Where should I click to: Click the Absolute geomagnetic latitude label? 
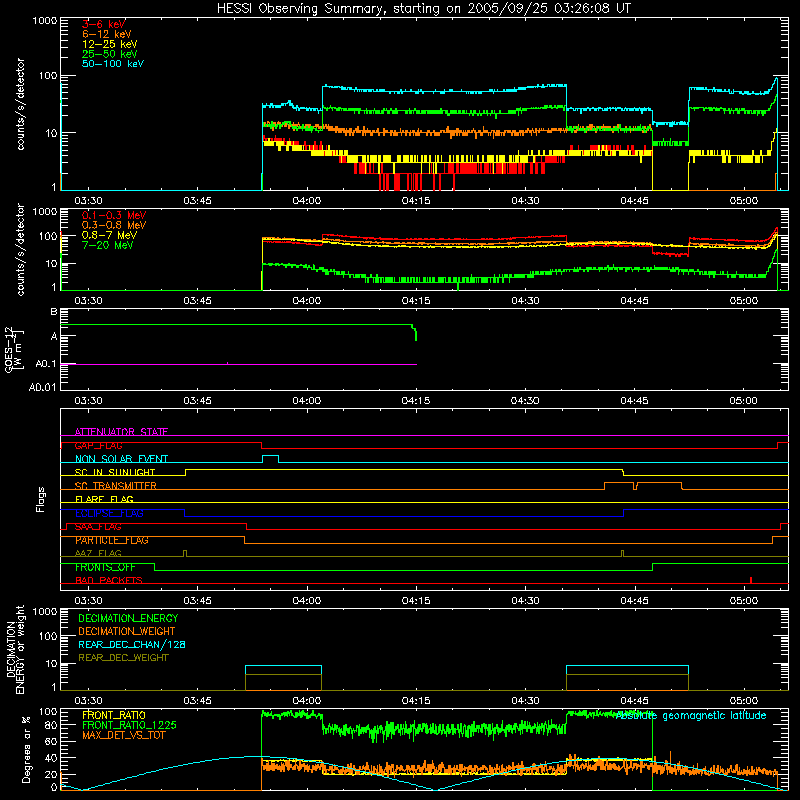(x=691, y=715)
